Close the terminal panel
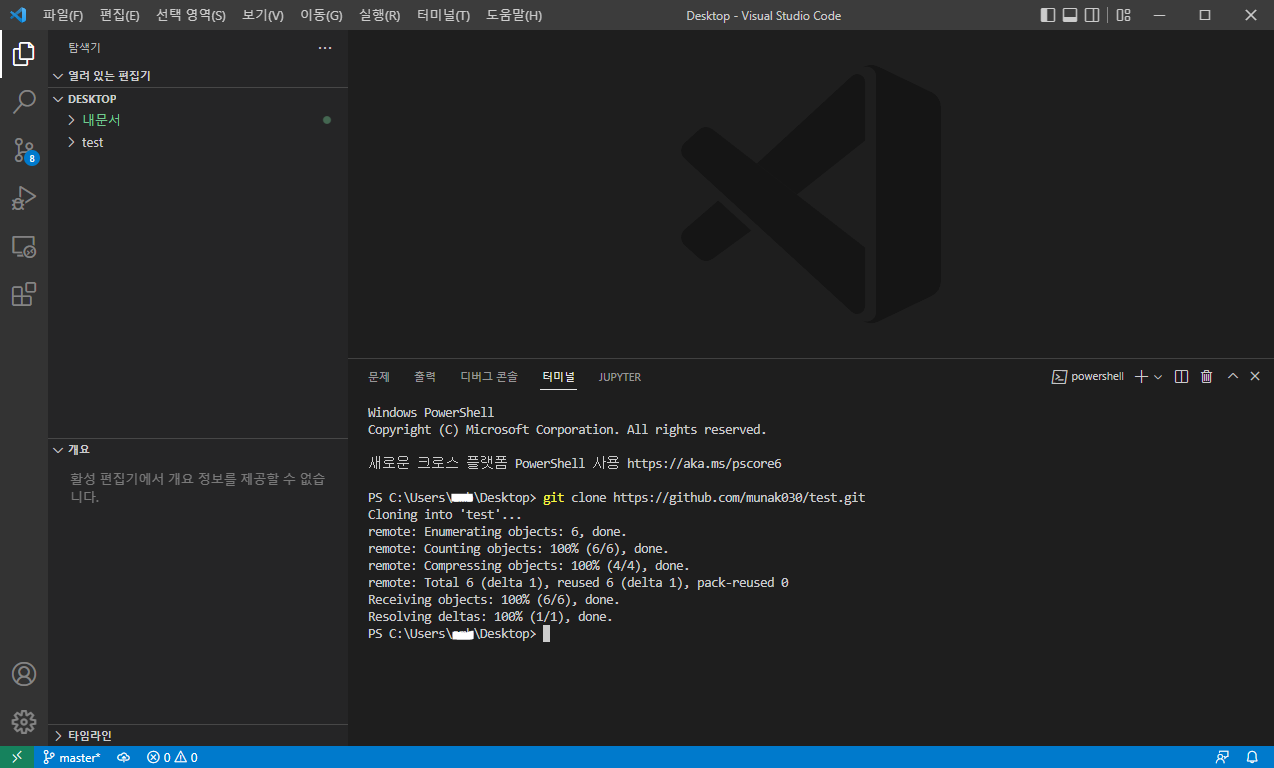Screen dimensions: 1274x768 pos(1255,377)
